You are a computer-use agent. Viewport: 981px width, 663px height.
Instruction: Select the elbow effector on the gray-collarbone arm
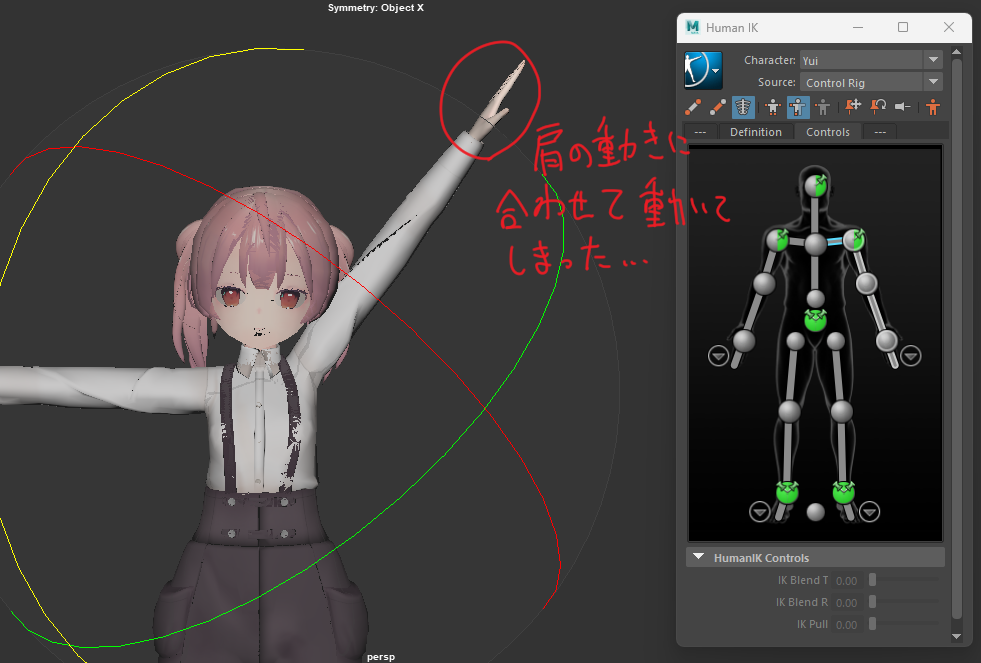(764, 283)
